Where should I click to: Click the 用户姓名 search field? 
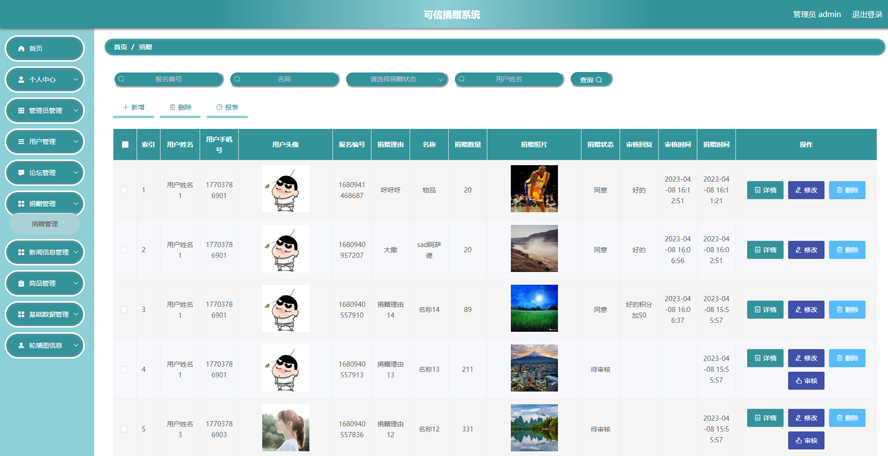pos(509,80)
